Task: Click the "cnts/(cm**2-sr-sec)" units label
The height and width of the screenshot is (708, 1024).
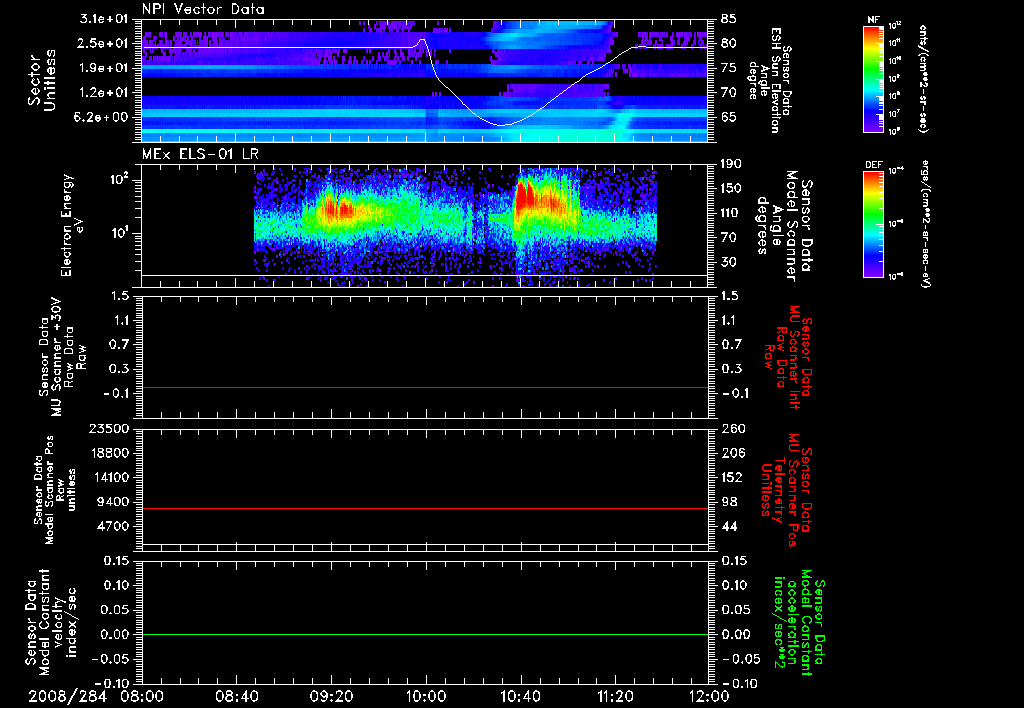Action: tap(923, 78)
